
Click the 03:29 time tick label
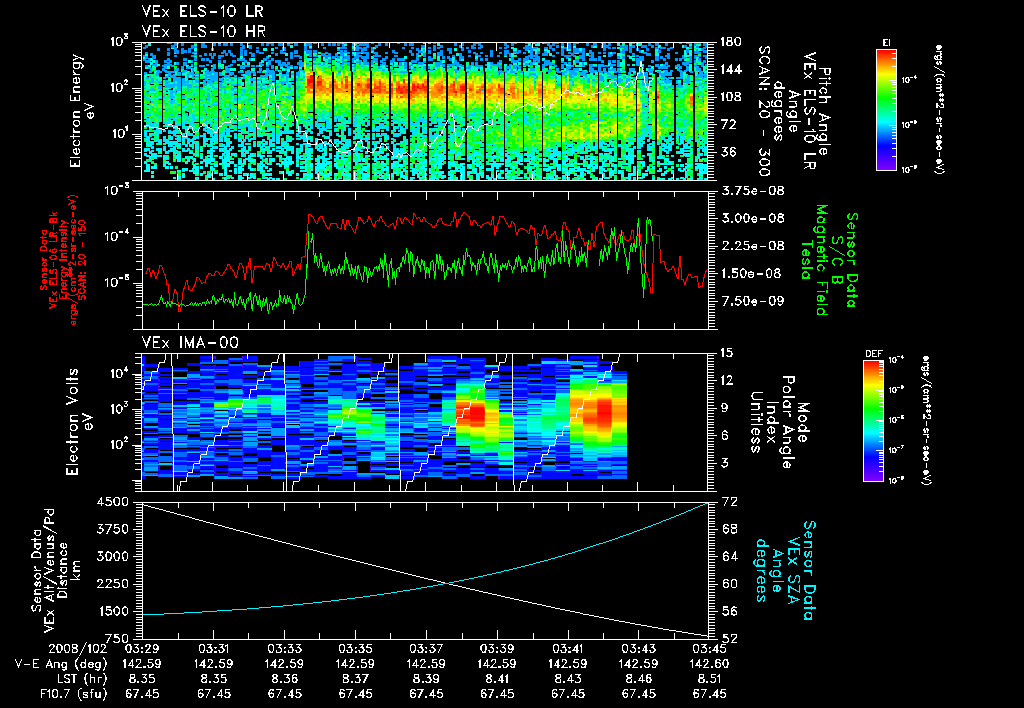[x=142, y=649]
